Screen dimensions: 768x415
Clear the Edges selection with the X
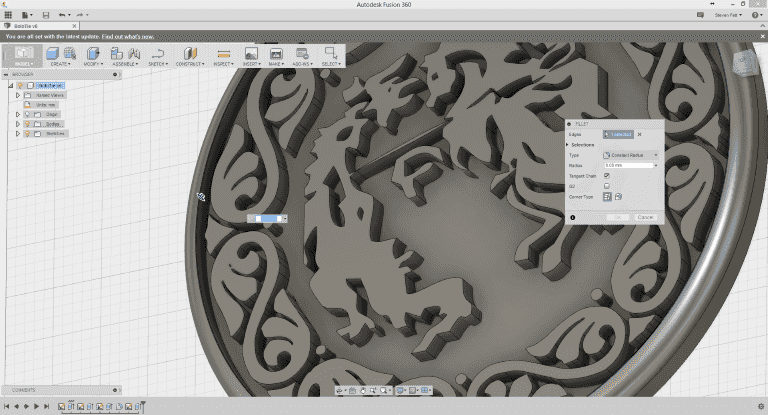[639, 134]
